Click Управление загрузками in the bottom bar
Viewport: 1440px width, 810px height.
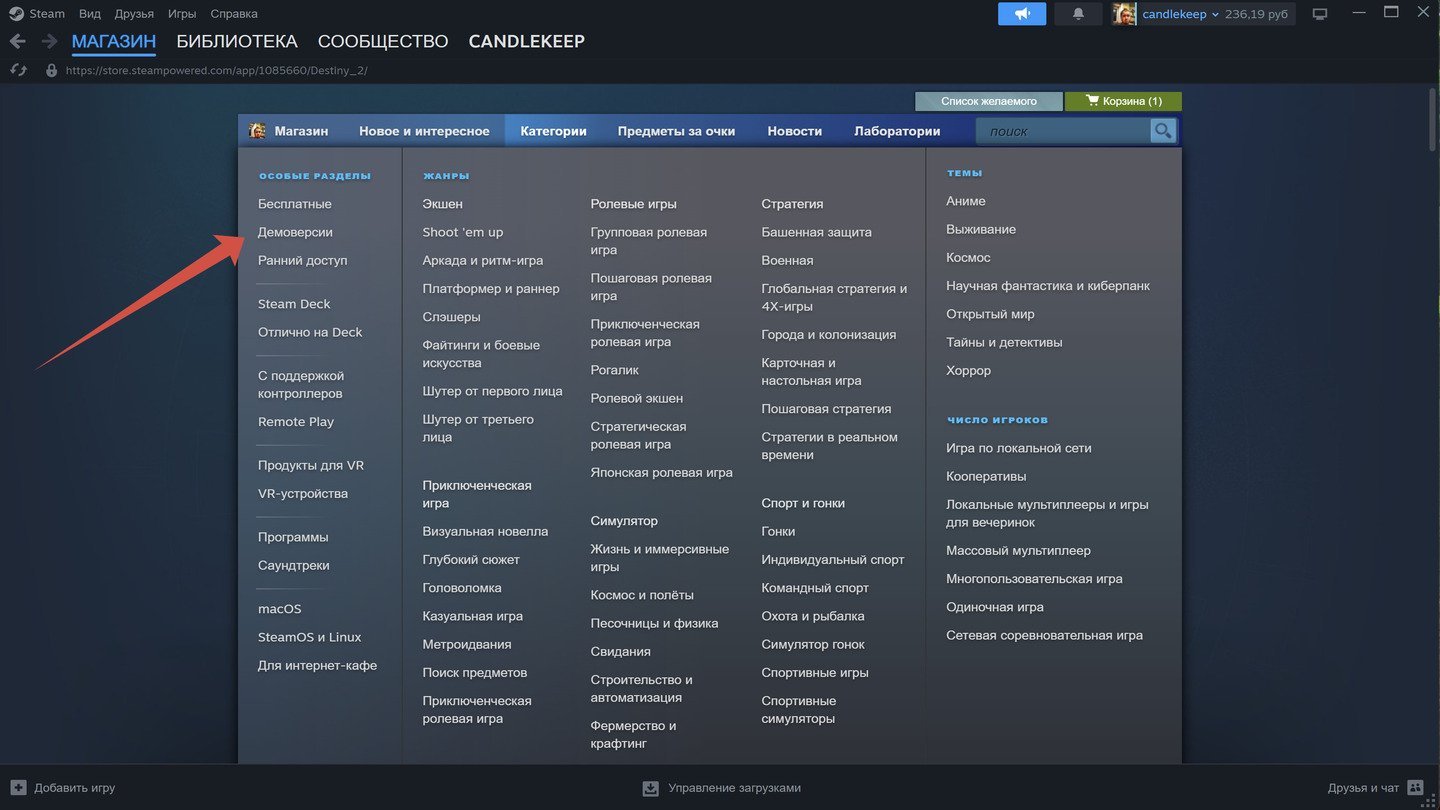(x=735, y=788)
